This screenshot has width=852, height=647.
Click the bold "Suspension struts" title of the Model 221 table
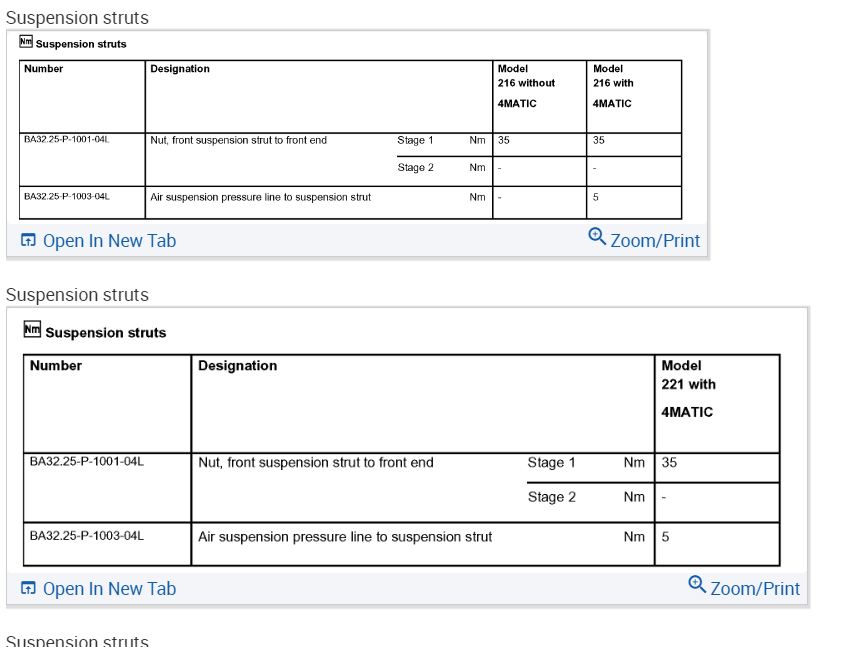pos(106,333)
